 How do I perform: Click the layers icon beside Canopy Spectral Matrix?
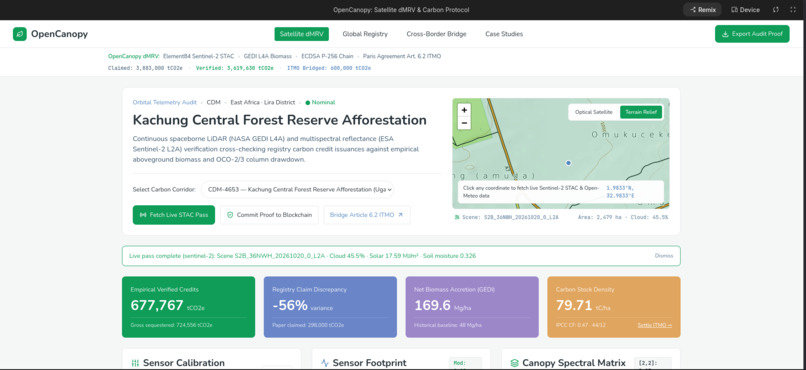click(x=515, y=363)
